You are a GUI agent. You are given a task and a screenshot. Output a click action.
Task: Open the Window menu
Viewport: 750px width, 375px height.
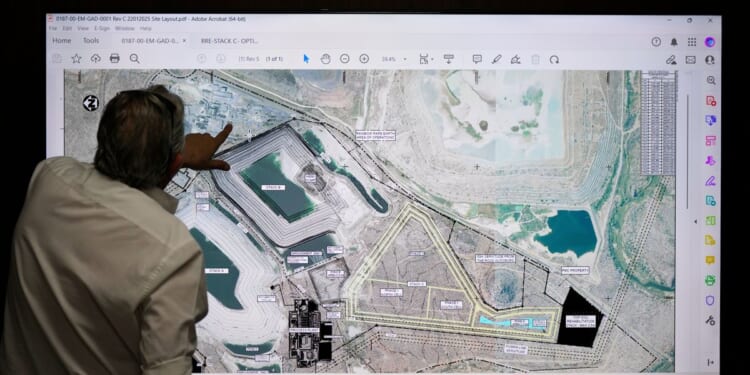point(124,29)
